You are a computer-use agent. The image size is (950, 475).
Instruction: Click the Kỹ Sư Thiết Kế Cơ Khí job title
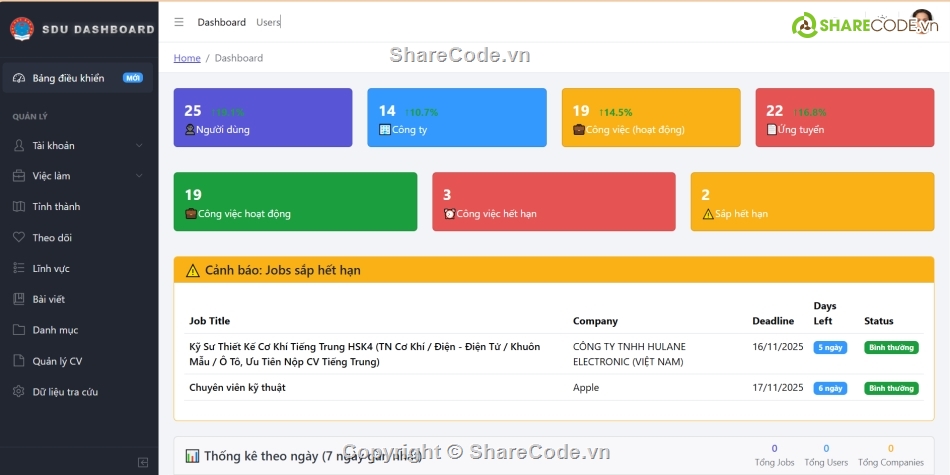point(365,354)
